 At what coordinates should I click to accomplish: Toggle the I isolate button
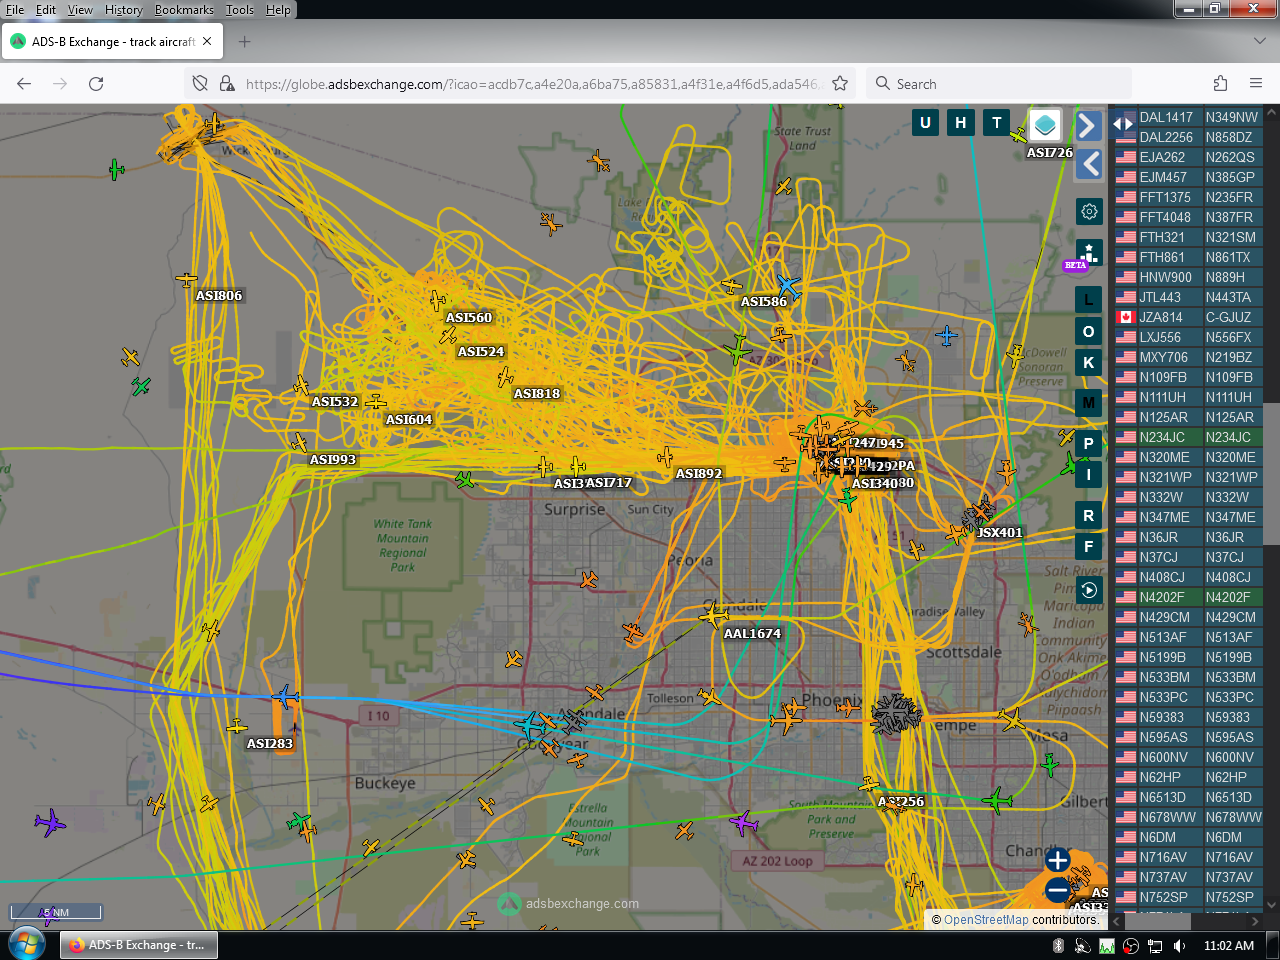pyautogui.click(x=1088, y=475)
